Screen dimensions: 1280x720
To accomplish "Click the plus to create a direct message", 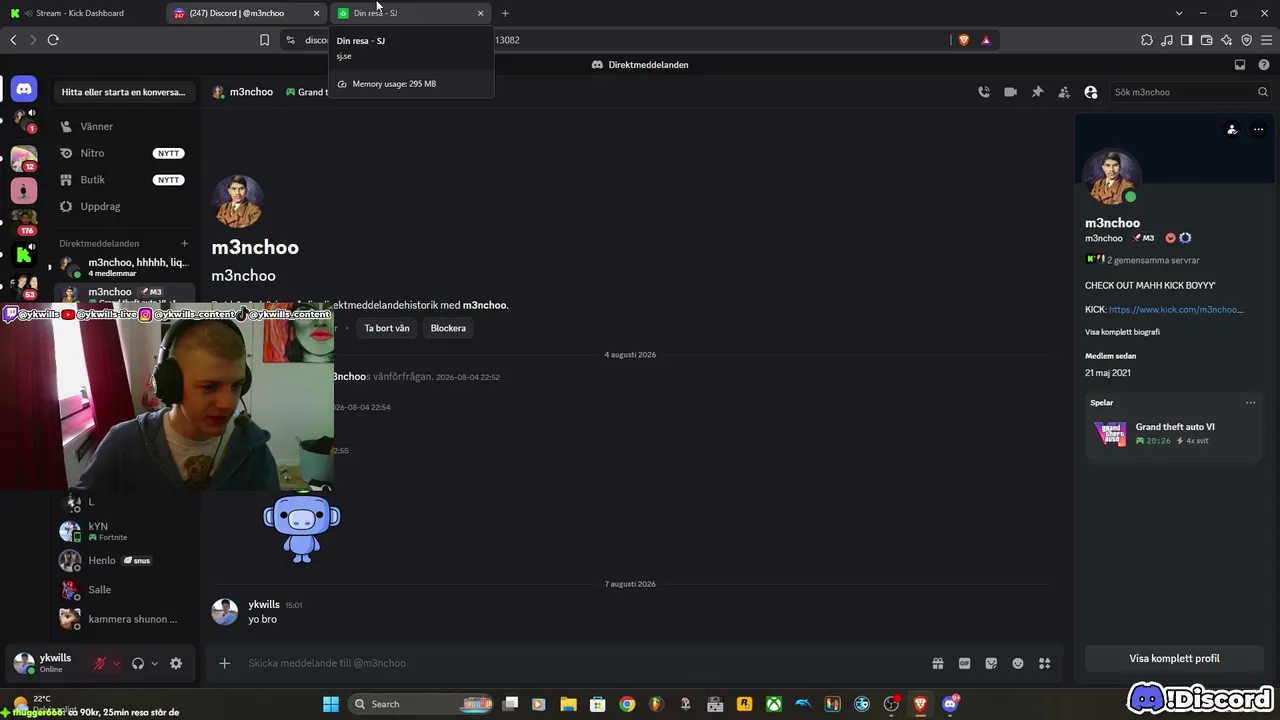I will tap(184, 243).
